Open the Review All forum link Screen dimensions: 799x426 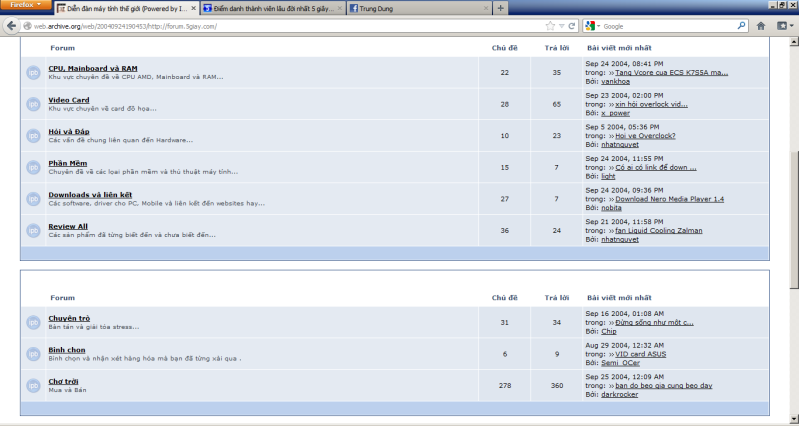[x=68, y=226]
